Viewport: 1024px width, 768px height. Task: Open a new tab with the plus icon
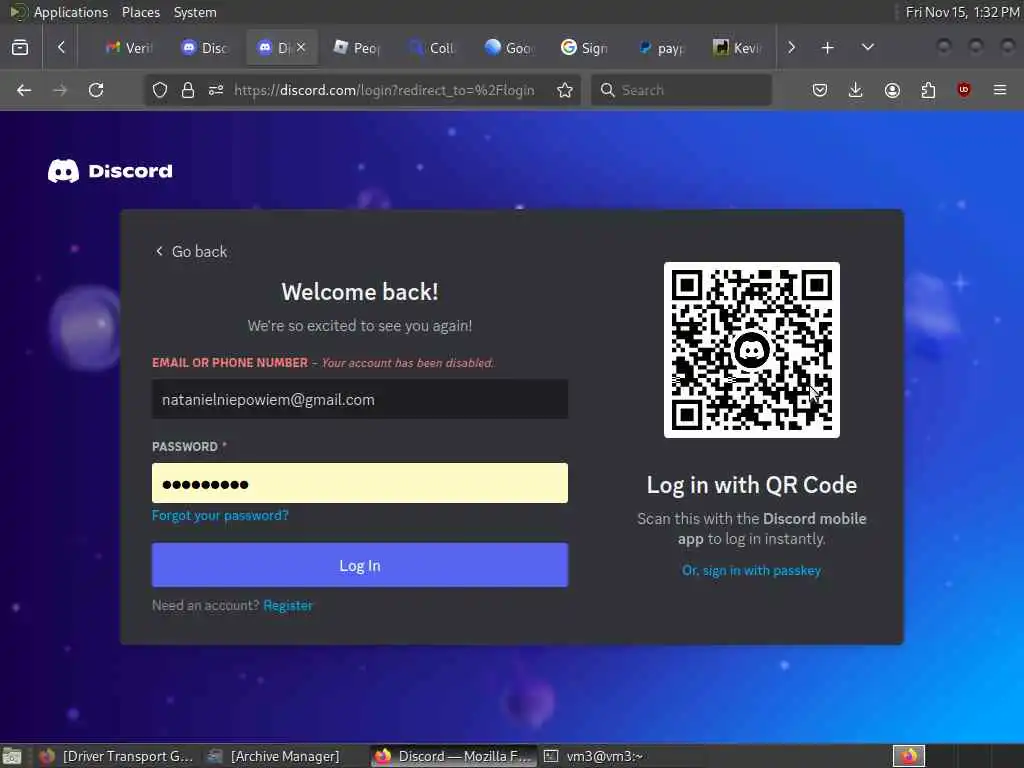[x=827, y=48]
